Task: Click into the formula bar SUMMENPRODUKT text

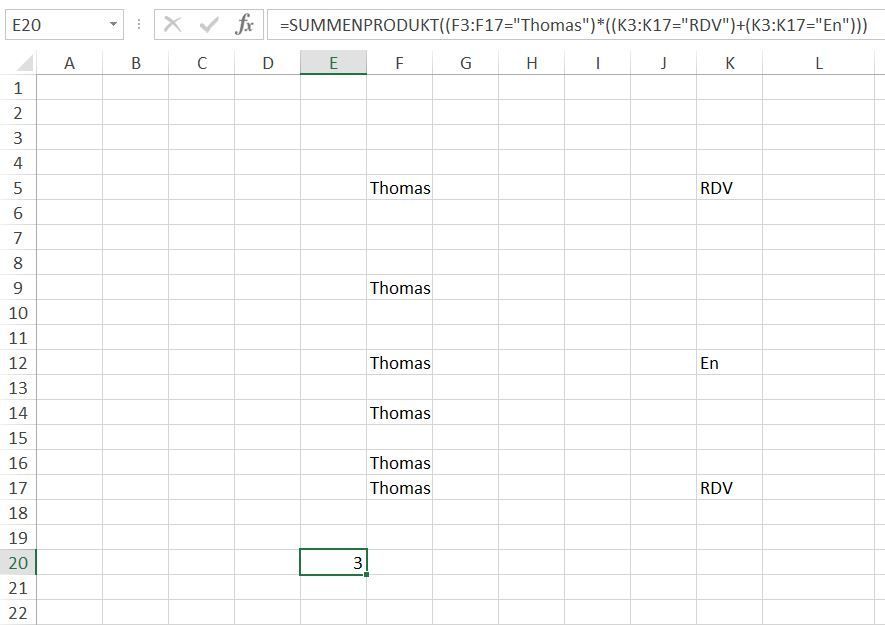Action: (x=573, y=25)
